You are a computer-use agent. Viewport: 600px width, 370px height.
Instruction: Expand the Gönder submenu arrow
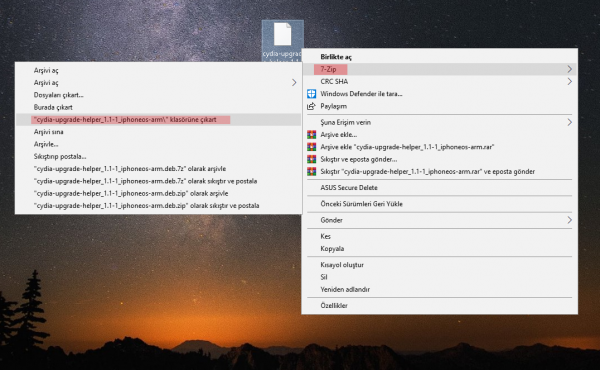click(569, 220)
